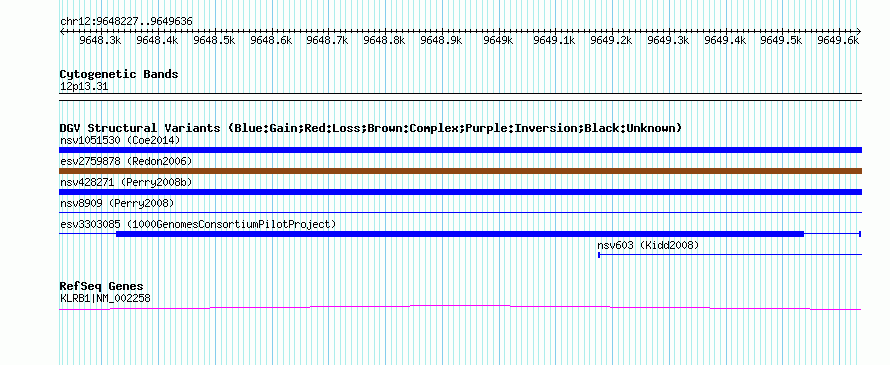Open variant esv3303085 (1000GenomesConsortiumPilotProject) label
Viewport: 890px width, 365px height.
[x=198, y=224]
